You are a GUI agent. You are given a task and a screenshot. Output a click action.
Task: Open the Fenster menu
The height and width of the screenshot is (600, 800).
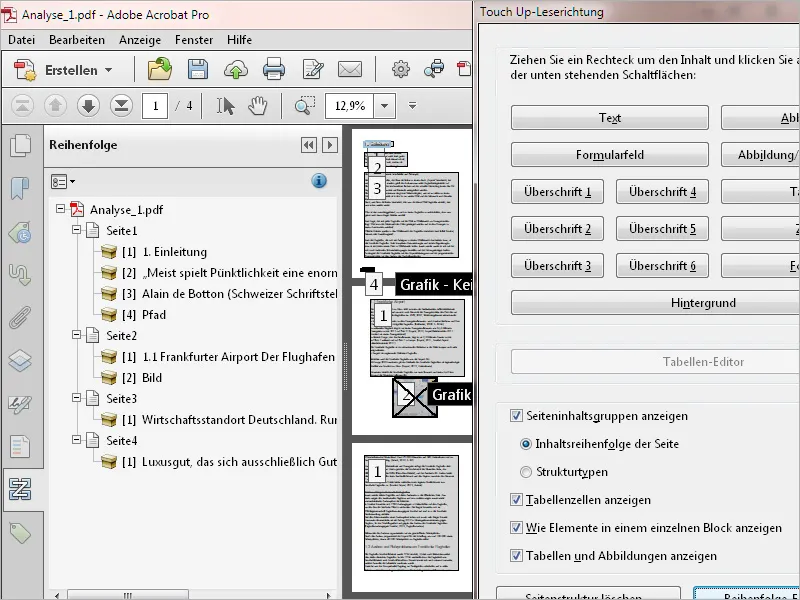point(194,40)
